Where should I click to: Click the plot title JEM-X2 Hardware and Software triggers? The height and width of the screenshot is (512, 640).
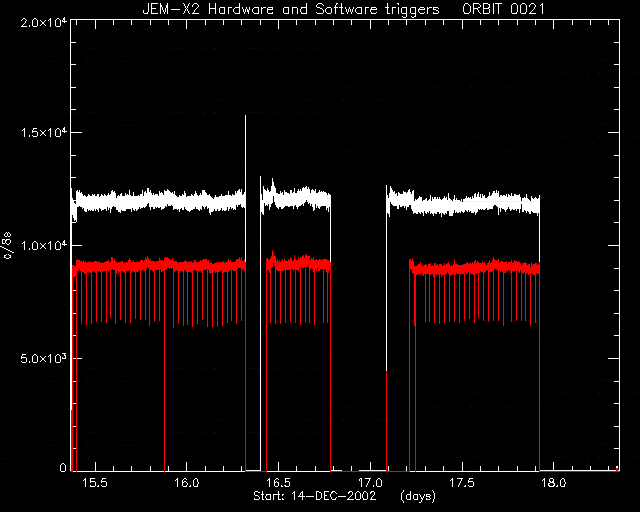click(291, 9)
